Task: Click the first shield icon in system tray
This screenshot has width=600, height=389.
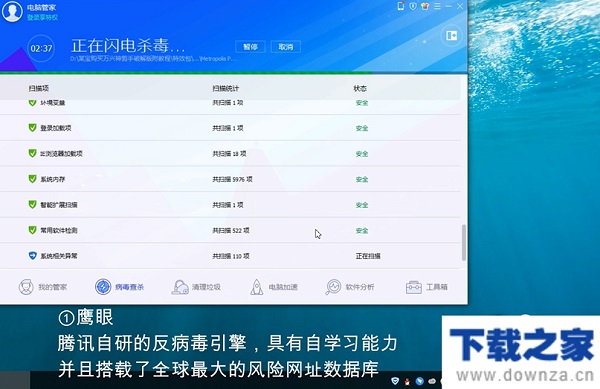Action: point(395,381)
